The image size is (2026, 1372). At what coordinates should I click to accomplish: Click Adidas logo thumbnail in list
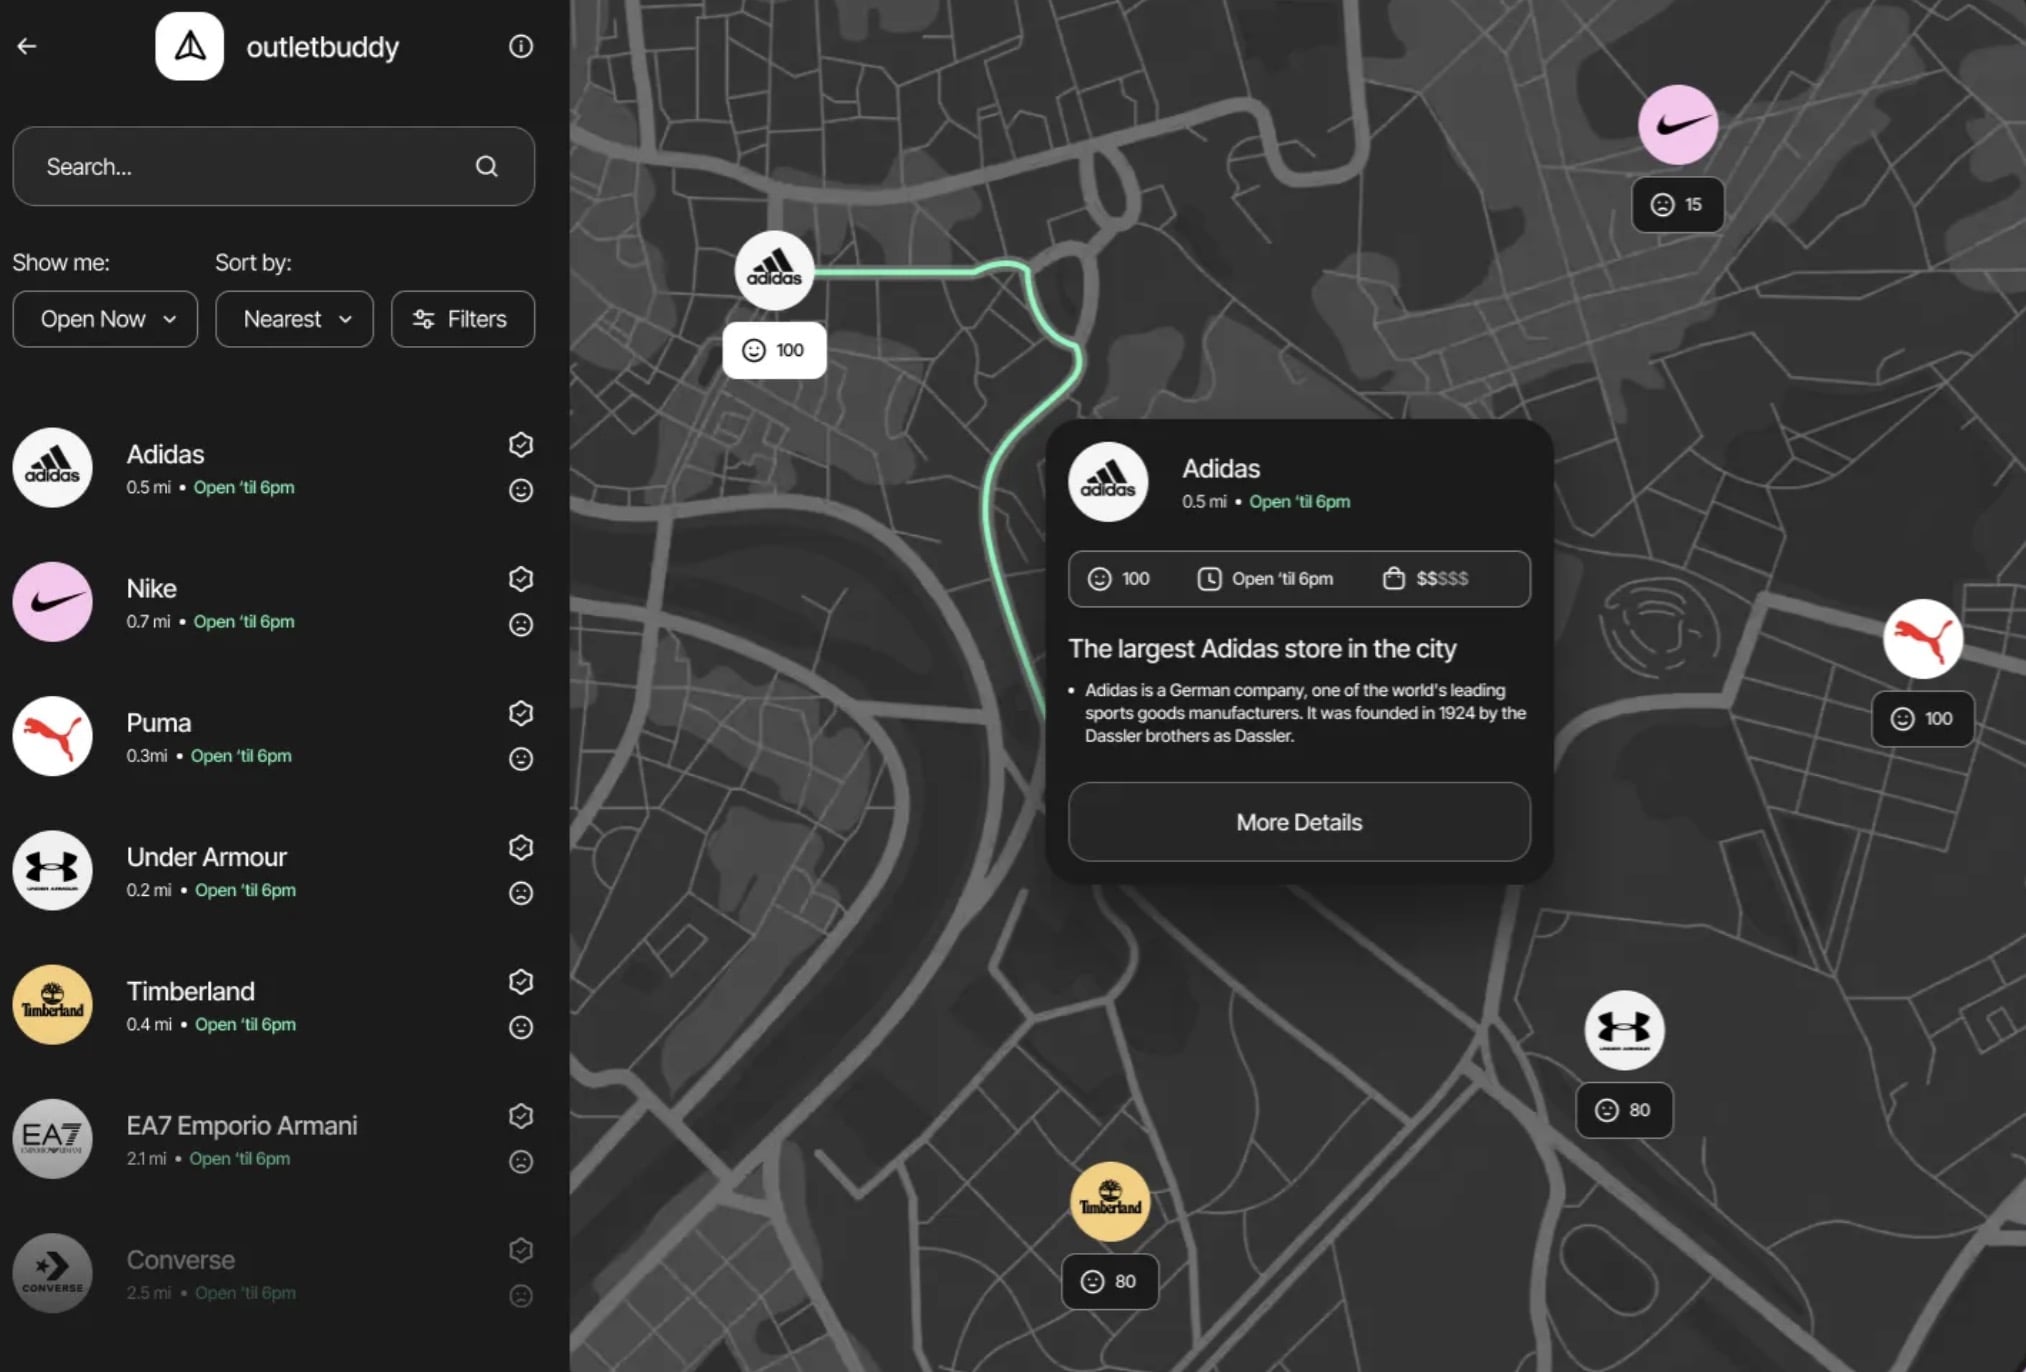tap(53, 468)
